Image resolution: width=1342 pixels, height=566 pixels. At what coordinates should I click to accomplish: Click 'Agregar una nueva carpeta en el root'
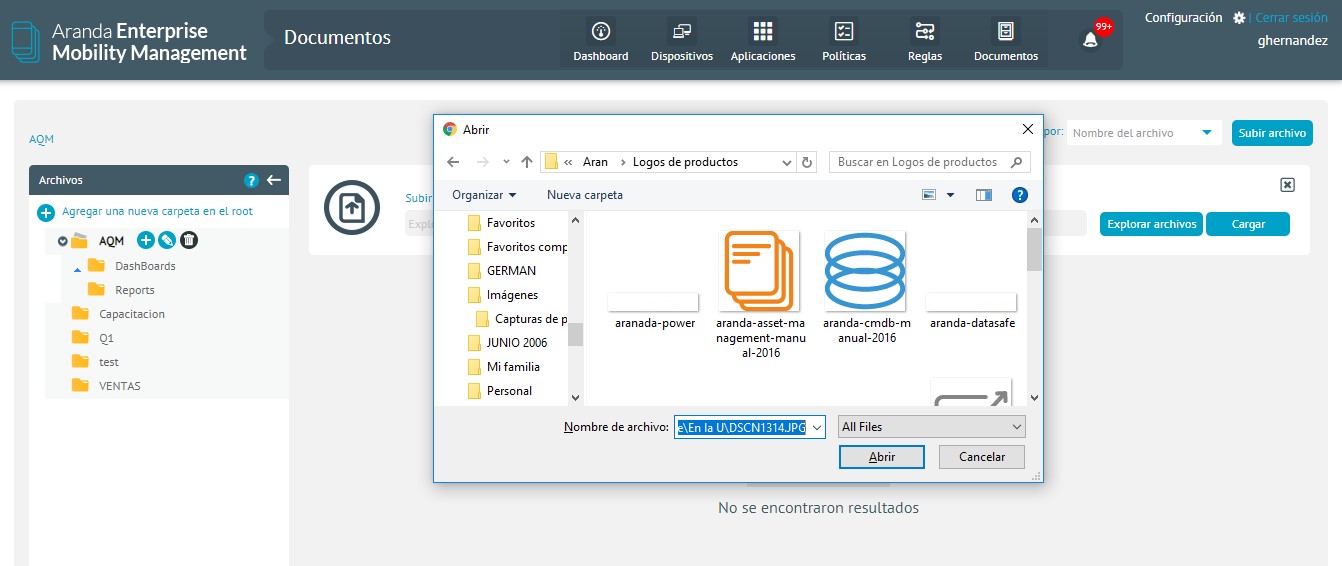(157, 212)
